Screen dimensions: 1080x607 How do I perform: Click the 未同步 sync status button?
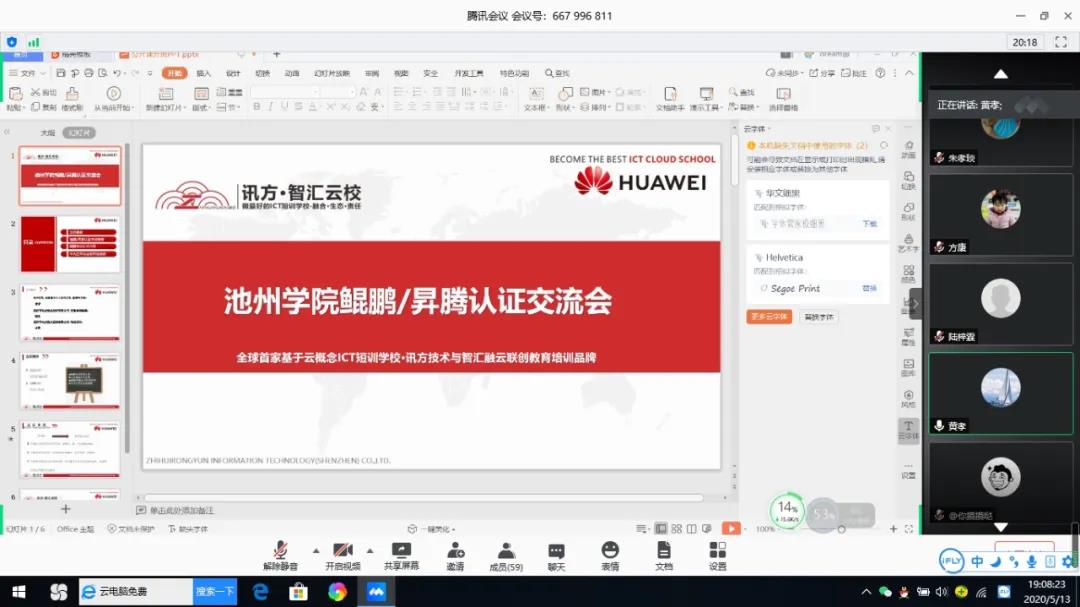pos(784,73)
